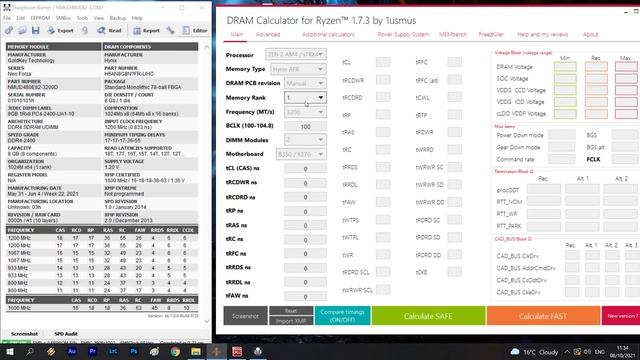
Task: Open the Help and my reviews tab
Action: 542,35
